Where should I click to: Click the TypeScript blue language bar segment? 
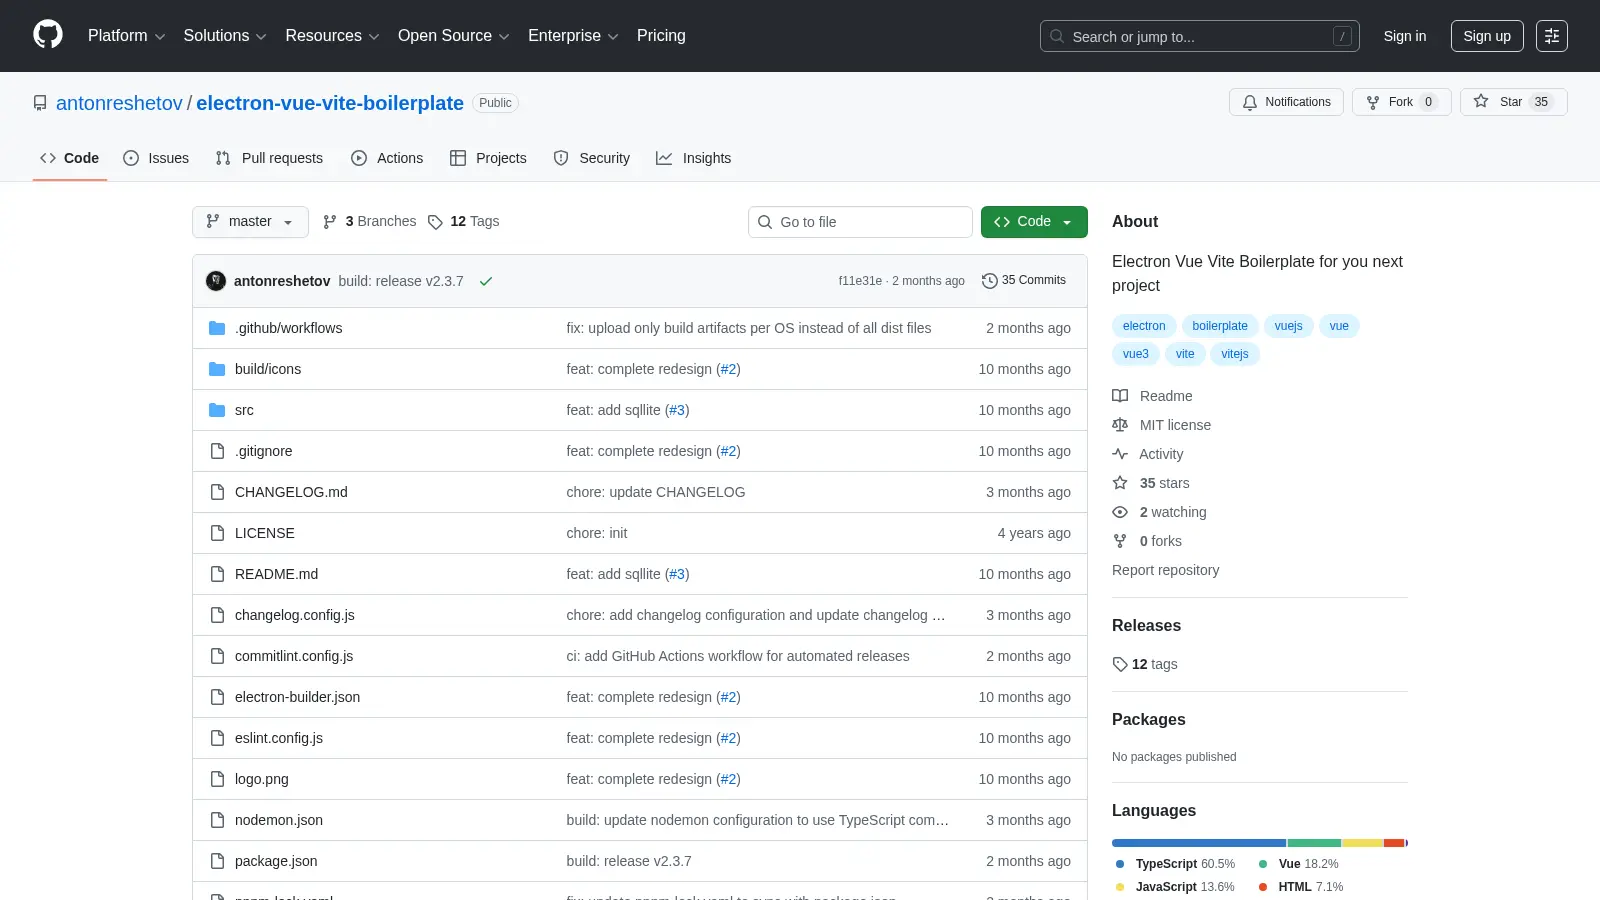click(1199, 843)
